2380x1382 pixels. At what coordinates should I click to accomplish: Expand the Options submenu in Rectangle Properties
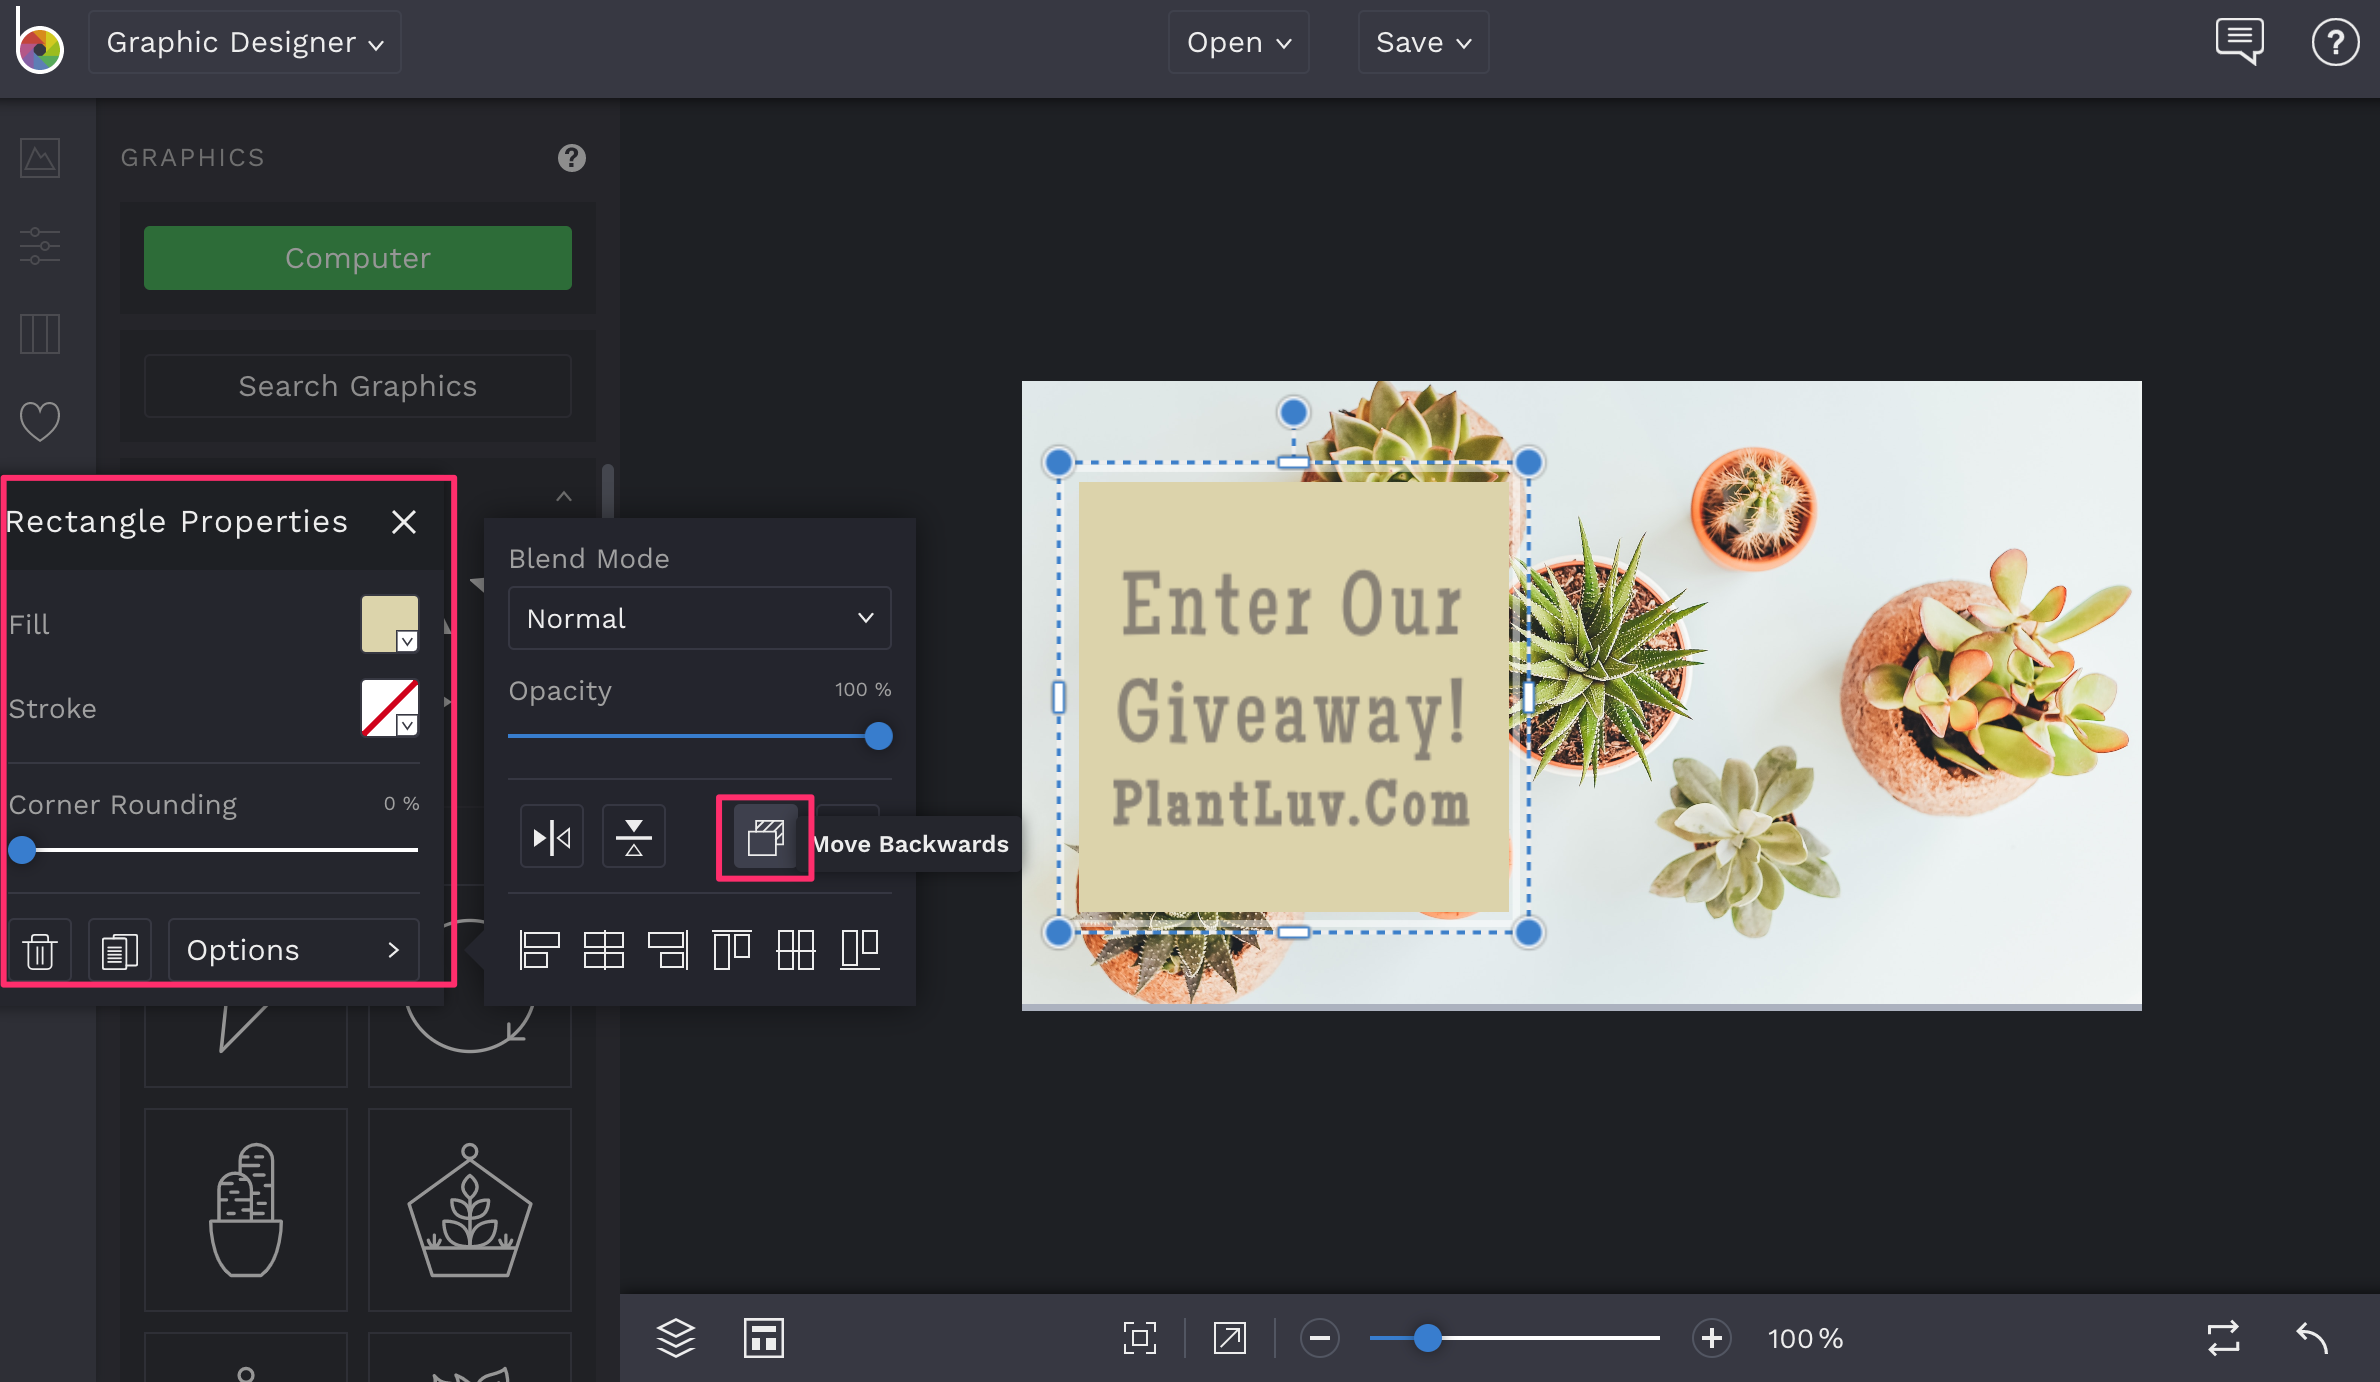(292, 949)
